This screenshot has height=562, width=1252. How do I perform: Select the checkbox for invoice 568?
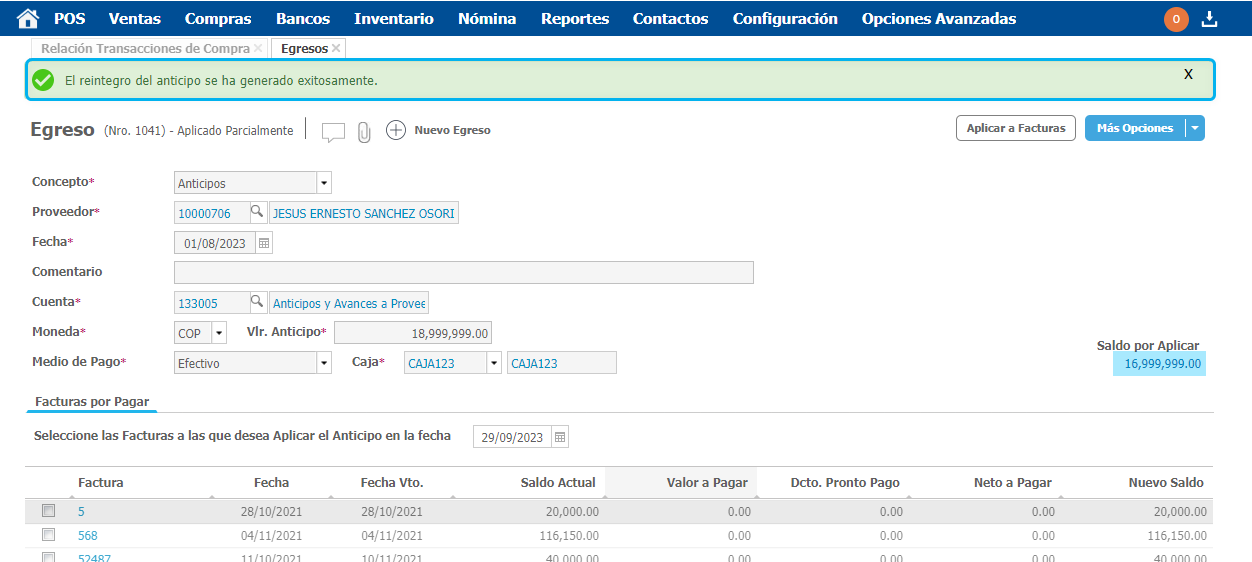click(48, 535)
